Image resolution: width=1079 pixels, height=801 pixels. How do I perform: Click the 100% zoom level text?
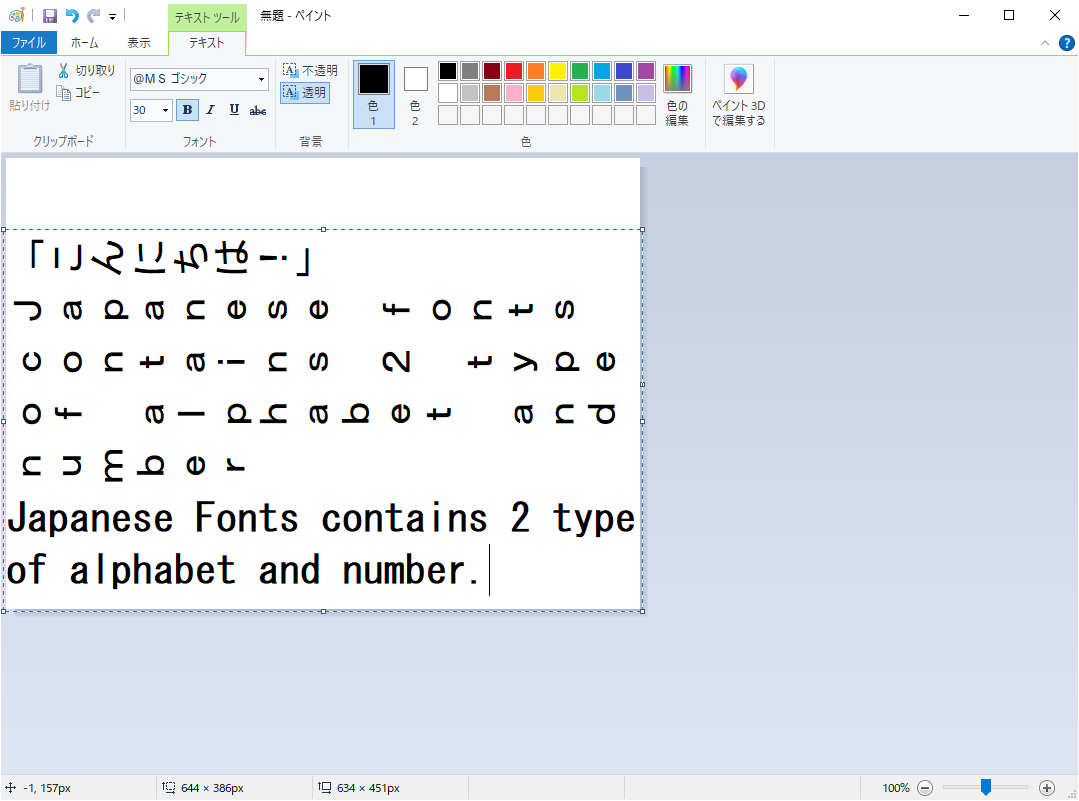click(896, 788)
